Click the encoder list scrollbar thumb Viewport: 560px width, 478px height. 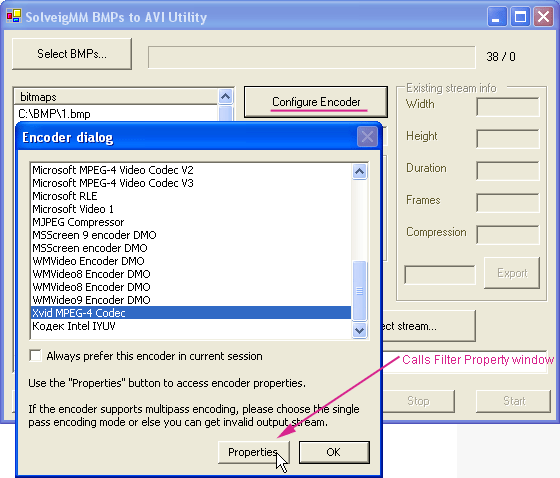click(x=359, y=291)
